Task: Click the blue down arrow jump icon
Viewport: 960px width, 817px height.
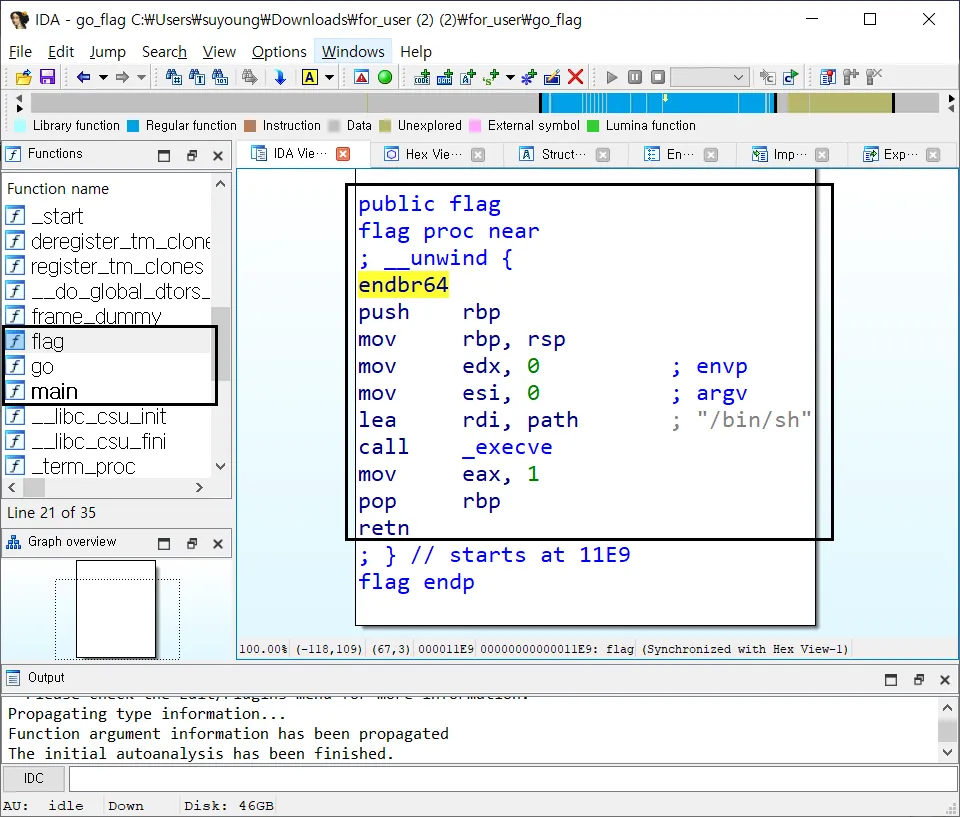Action: (280, 77)
